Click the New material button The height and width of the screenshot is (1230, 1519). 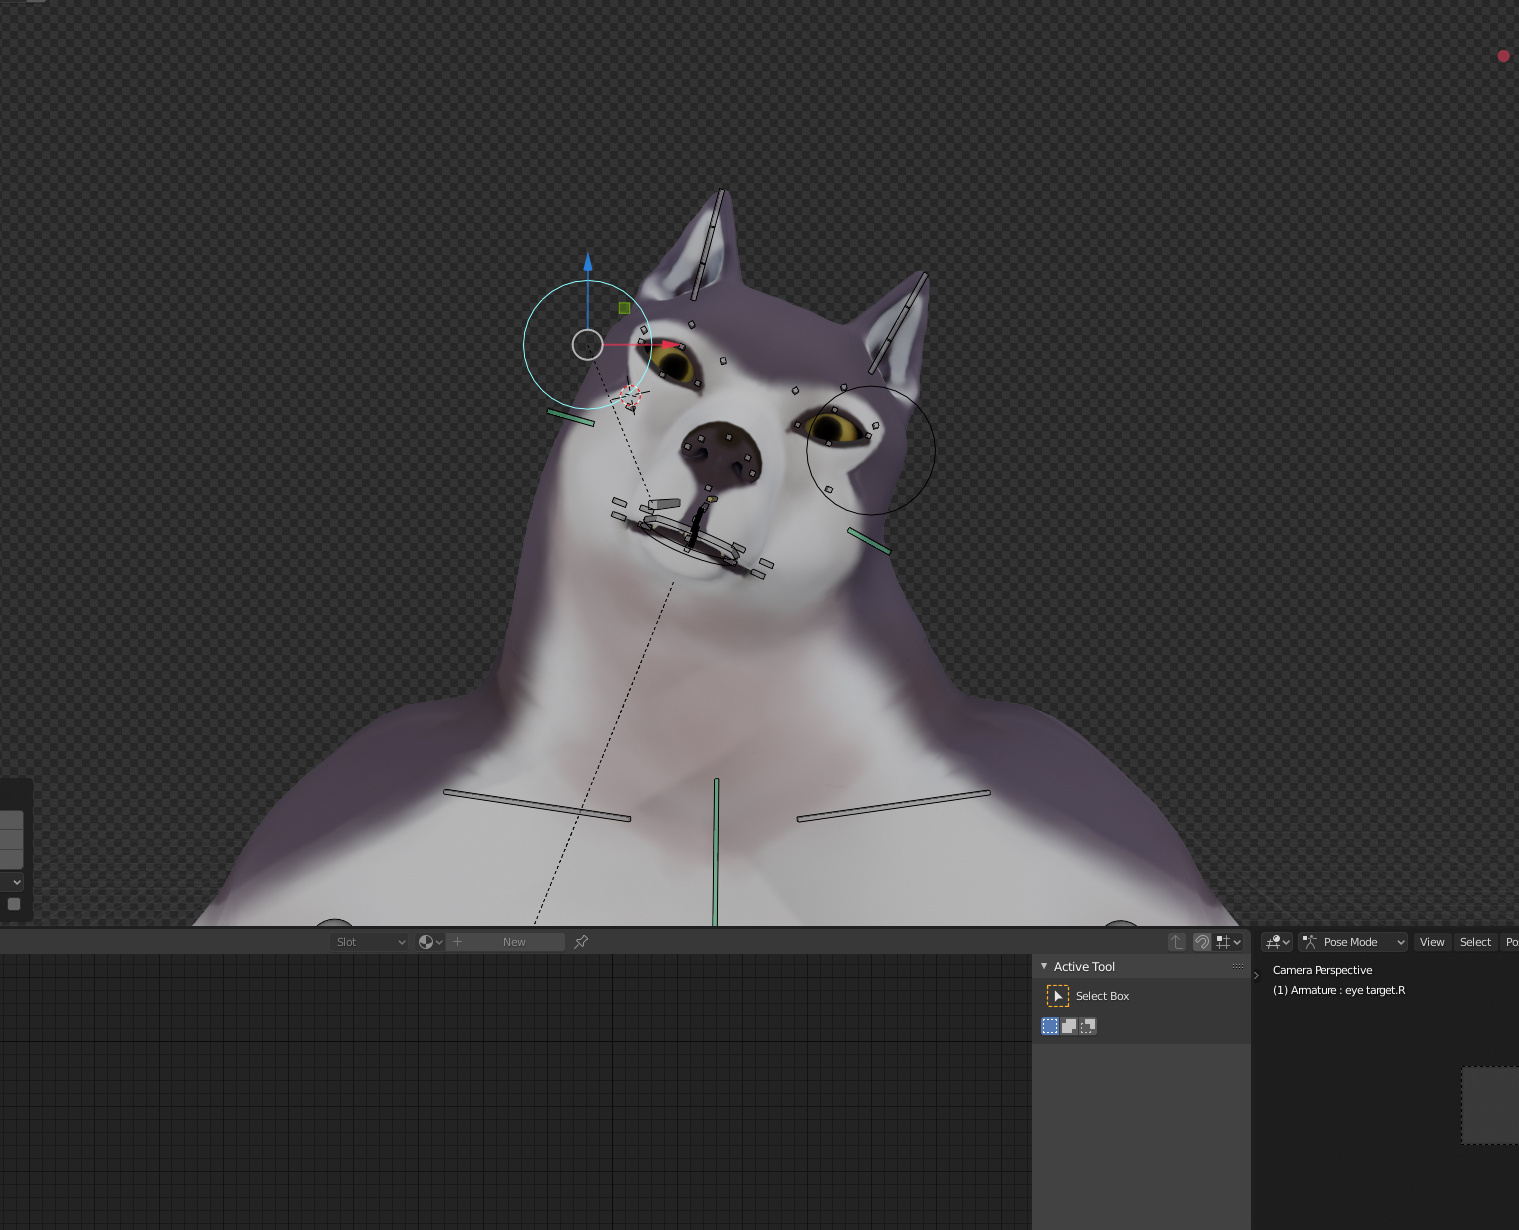point(514,942)
